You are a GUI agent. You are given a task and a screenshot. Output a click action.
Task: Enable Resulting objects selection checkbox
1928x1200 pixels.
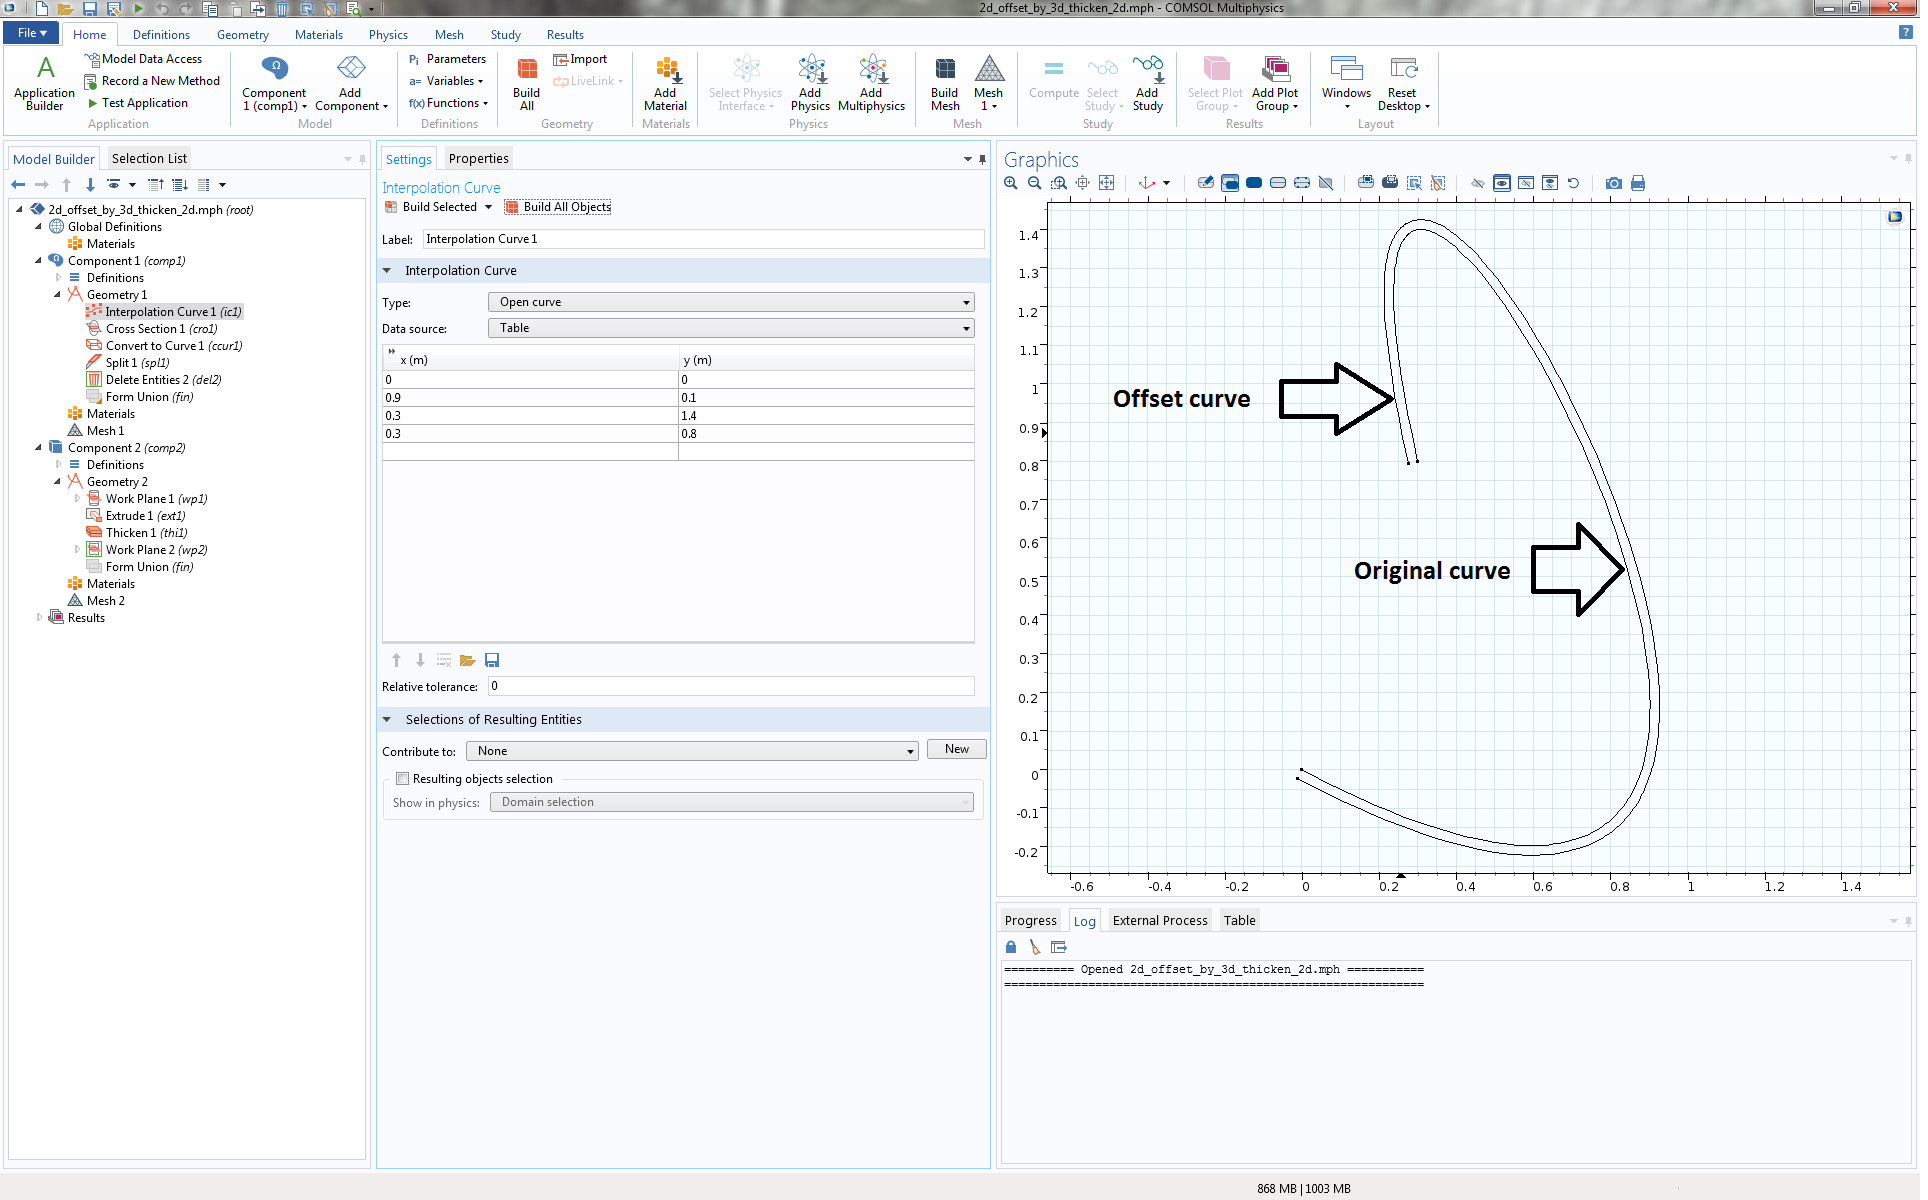[402, 779]
